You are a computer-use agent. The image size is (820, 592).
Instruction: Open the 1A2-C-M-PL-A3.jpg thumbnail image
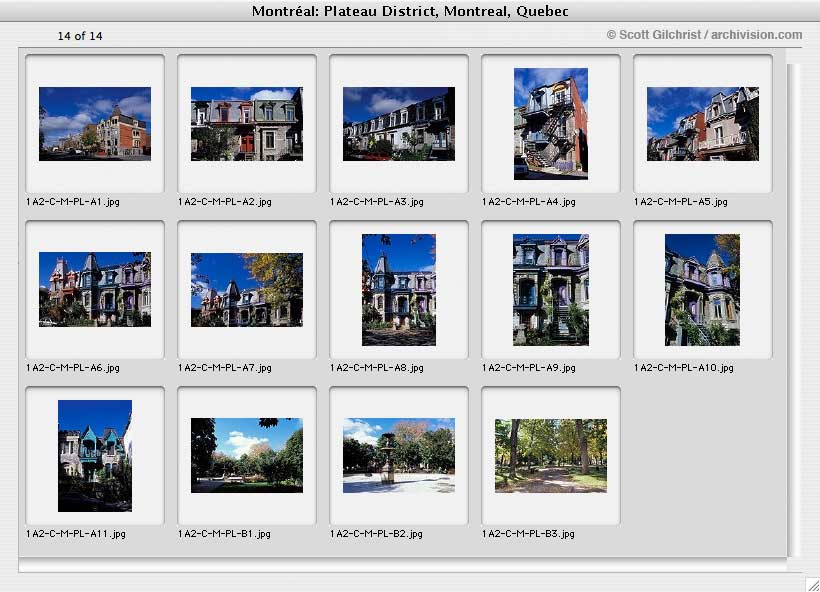tap(399, 124)
